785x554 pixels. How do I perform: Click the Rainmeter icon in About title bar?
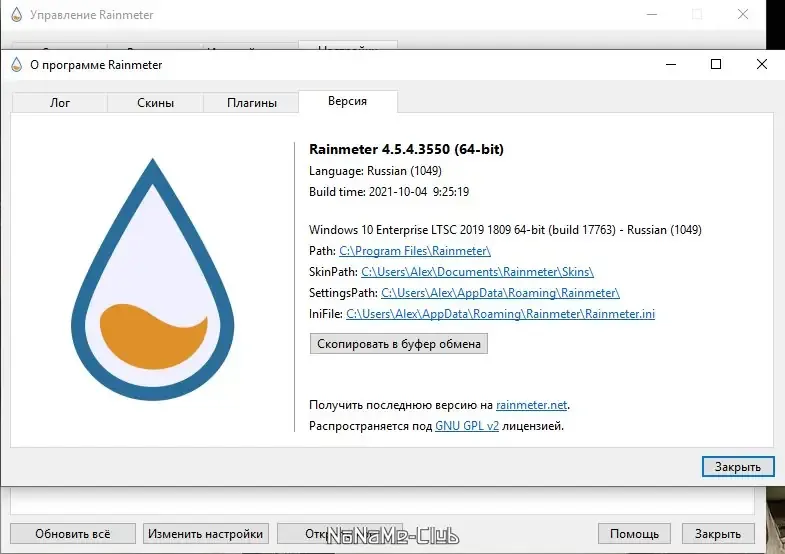17,65
